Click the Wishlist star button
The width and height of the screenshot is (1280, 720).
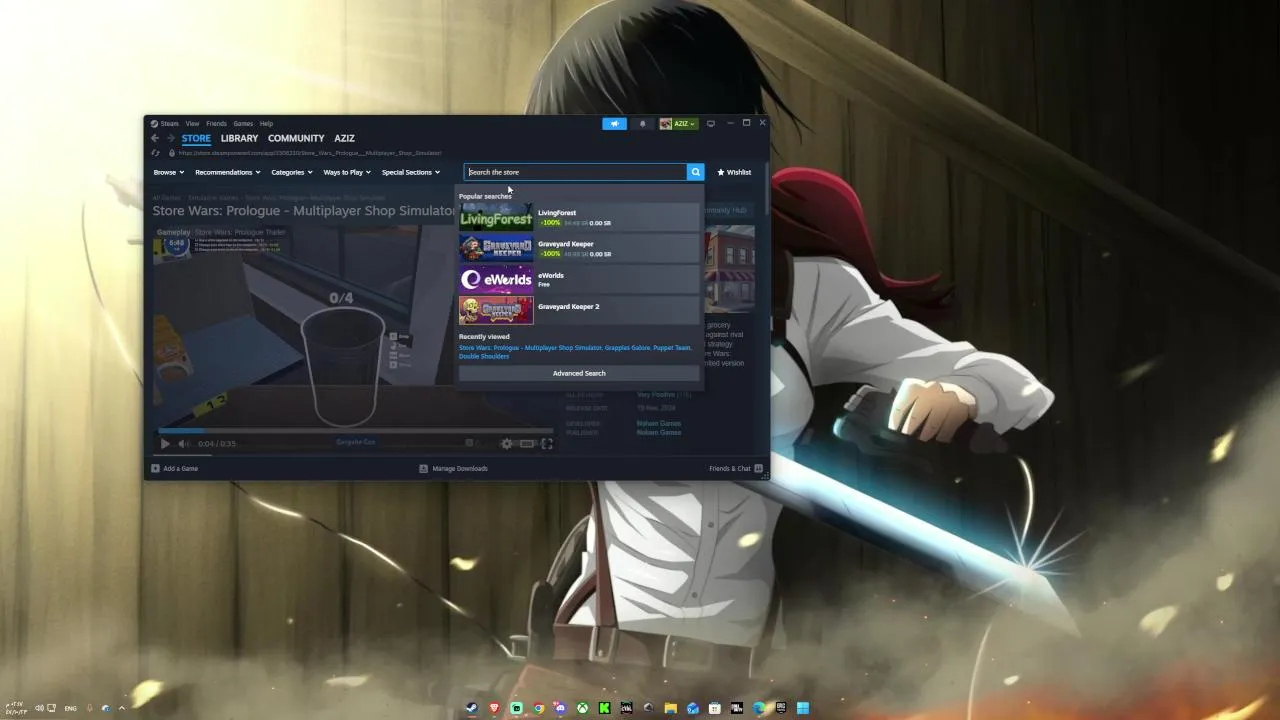tap(734, 172)
